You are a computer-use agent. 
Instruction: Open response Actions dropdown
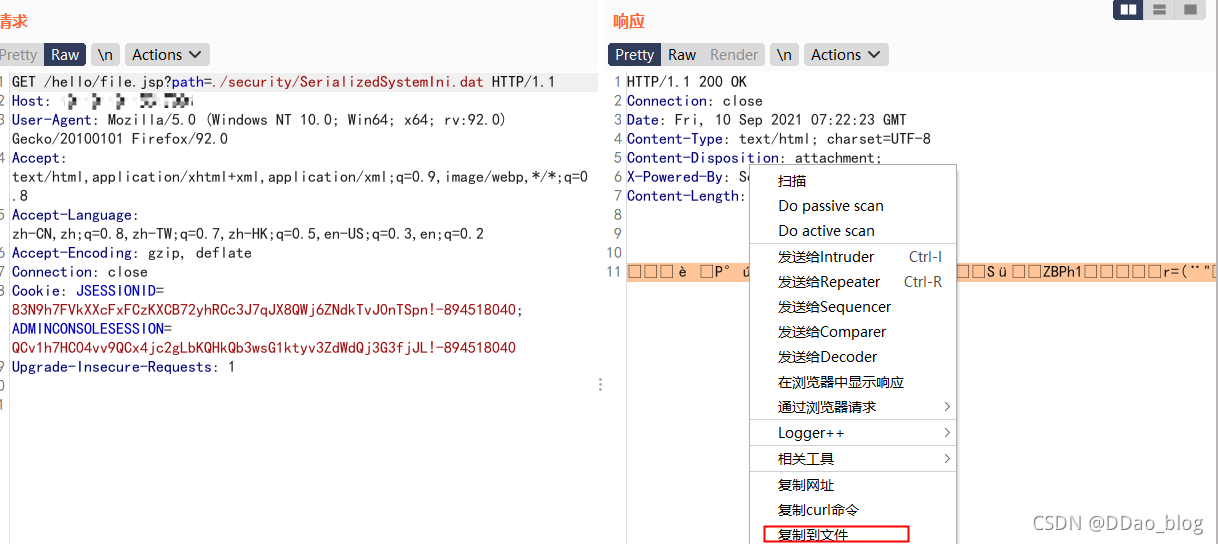click(x=846, y=55)
